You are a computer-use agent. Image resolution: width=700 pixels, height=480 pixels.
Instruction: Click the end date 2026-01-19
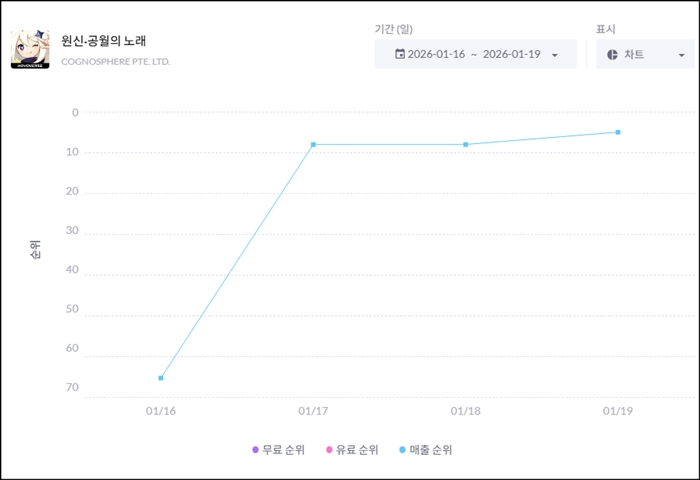tap(513, 54)
